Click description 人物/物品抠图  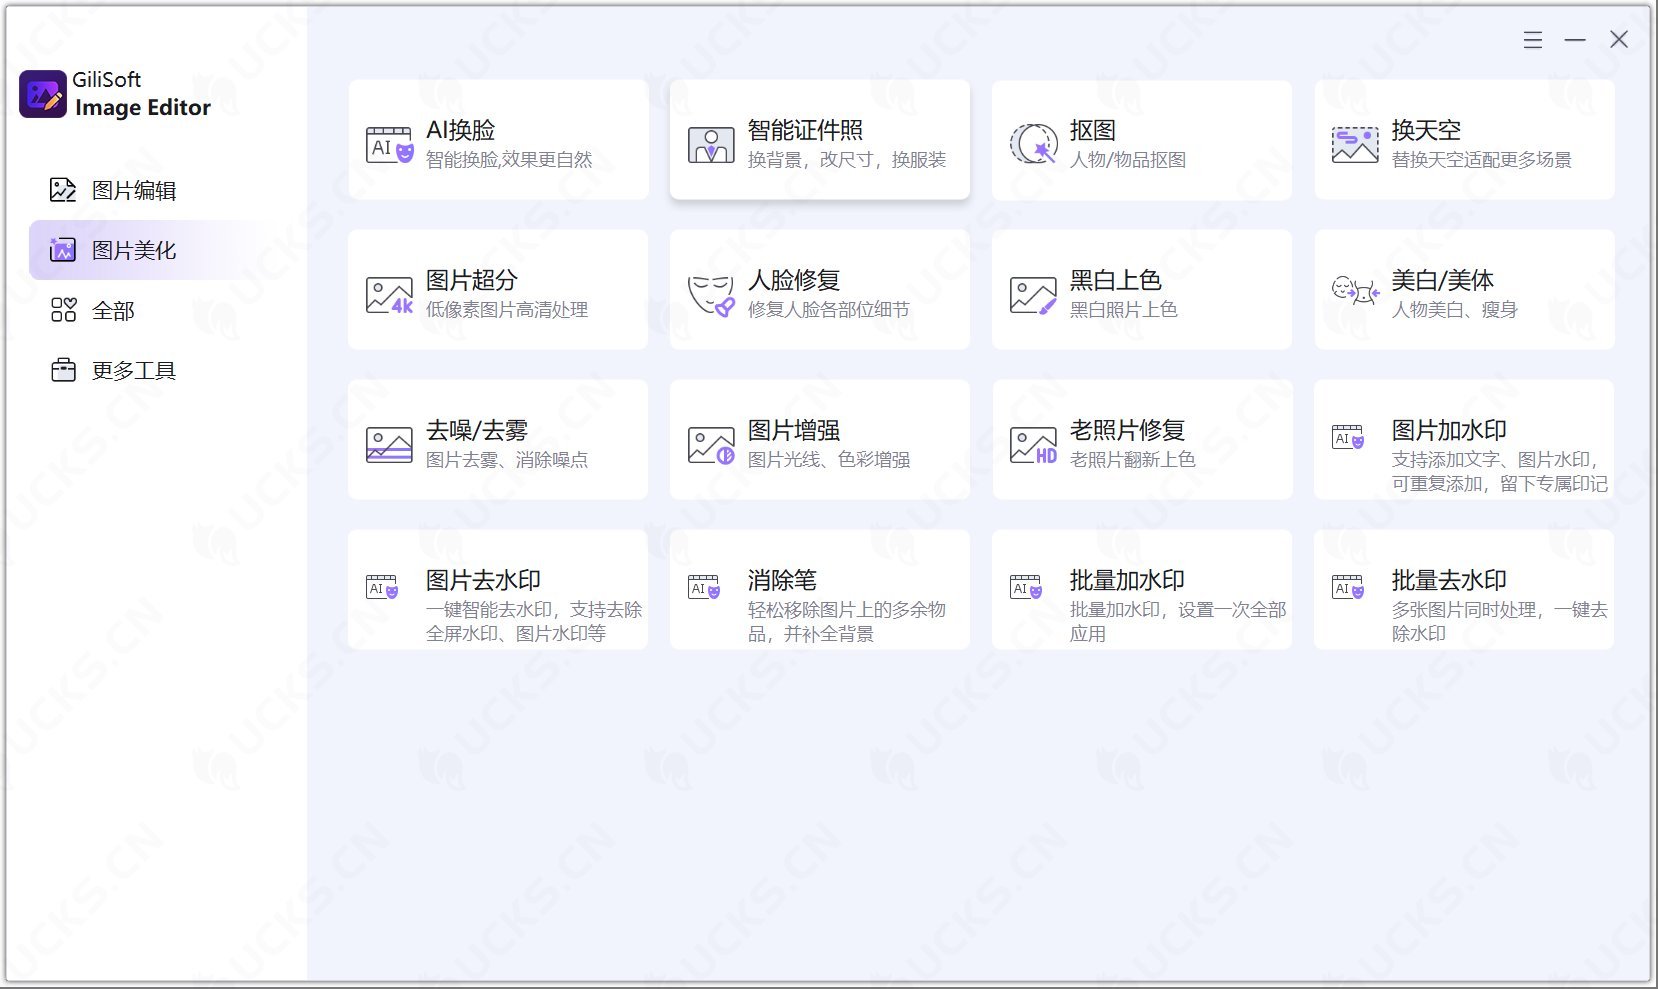1128,160
